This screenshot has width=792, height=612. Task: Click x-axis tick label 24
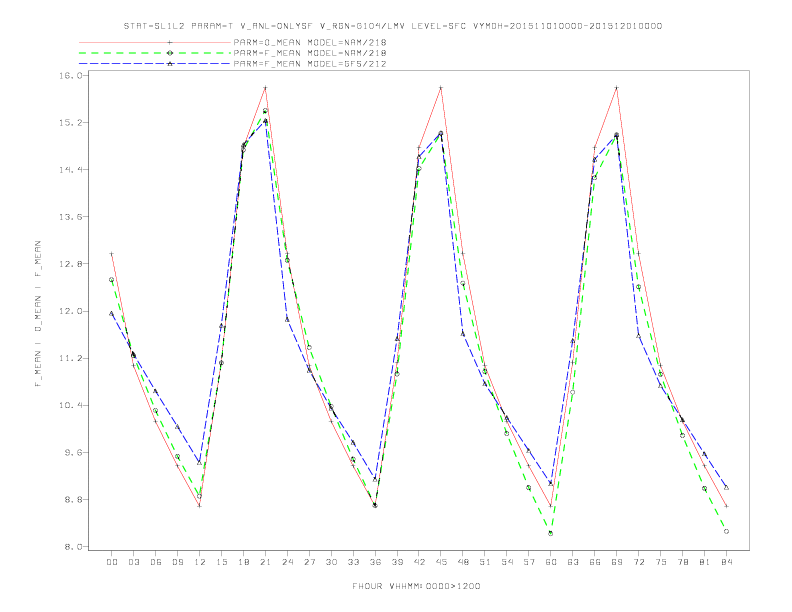pos(287,562)
